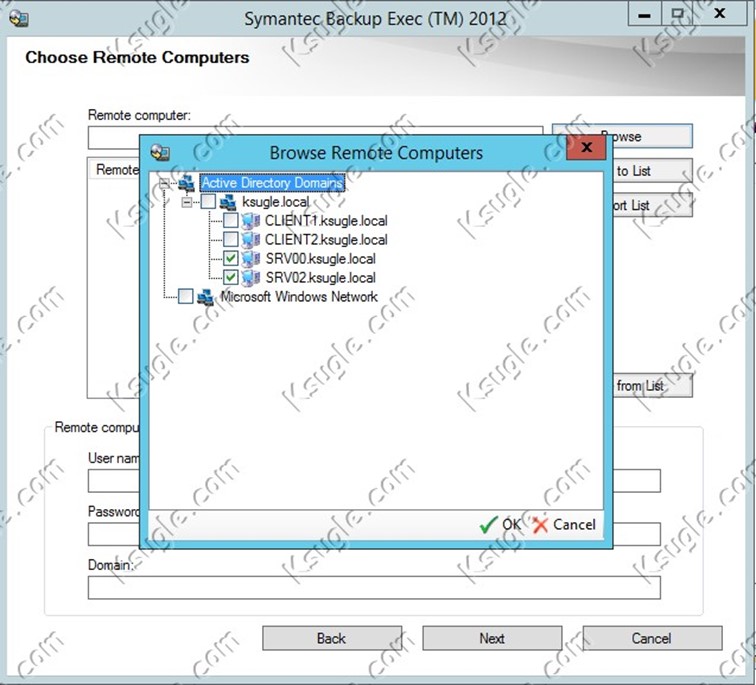This screenshot has height=685, width=756.
Task: Click the Active Directory Domains network icon
Action: point(187,183)
